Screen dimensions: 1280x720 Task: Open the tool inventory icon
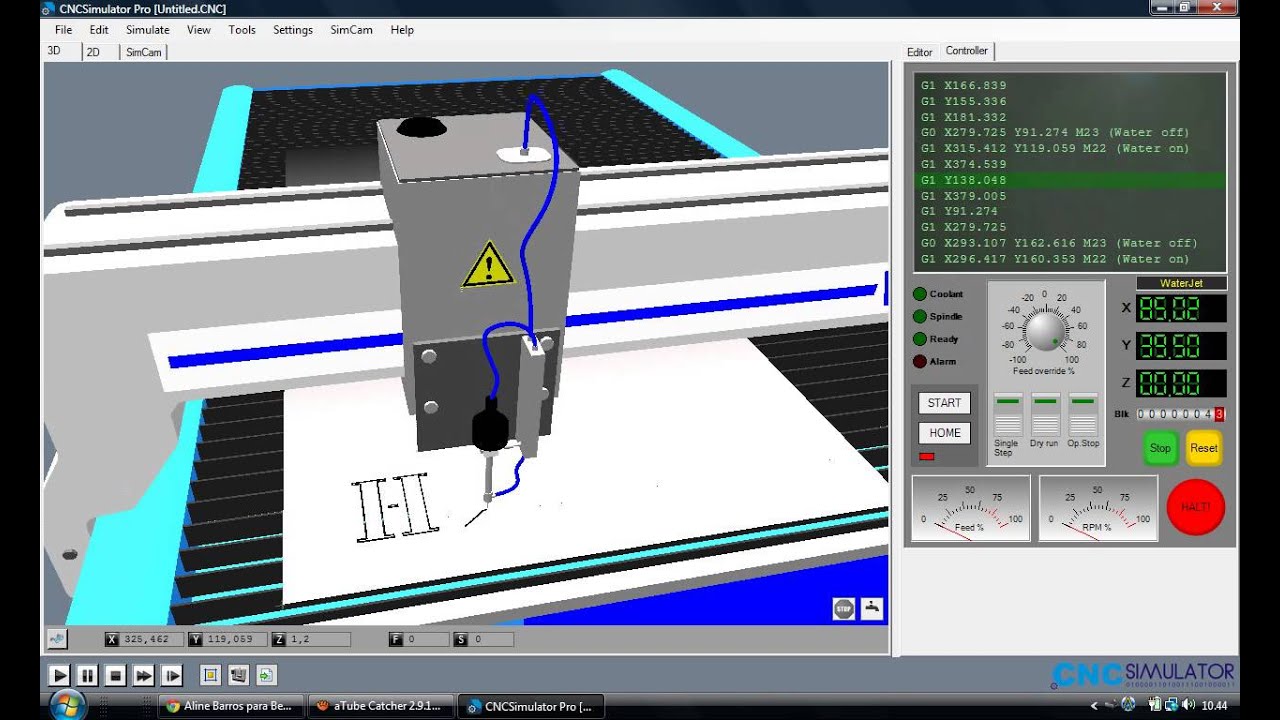tap(238, 676)
